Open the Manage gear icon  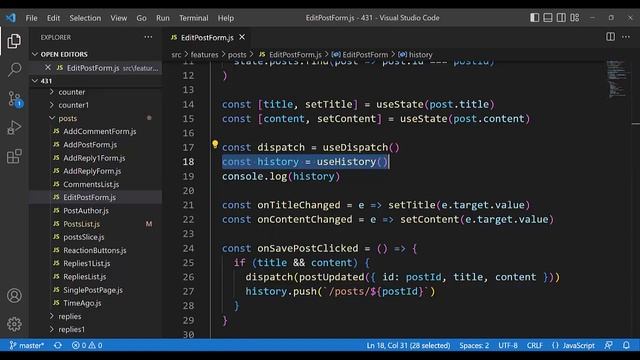pos(14,324)
